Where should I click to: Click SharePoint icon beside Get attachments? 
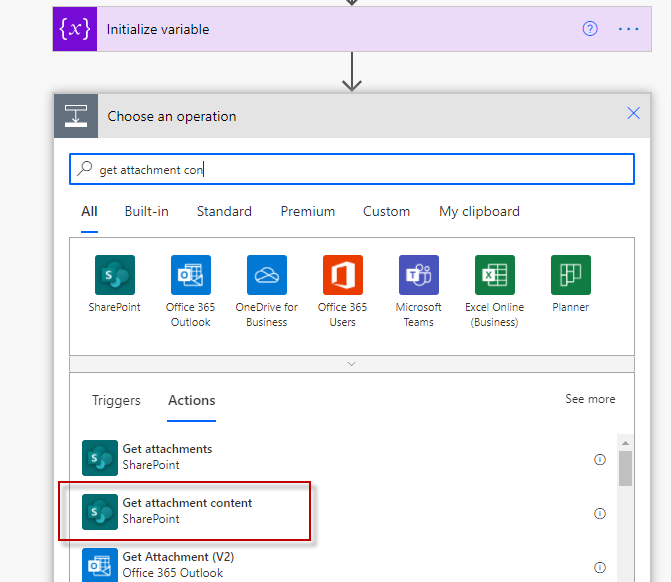(100, 458)
